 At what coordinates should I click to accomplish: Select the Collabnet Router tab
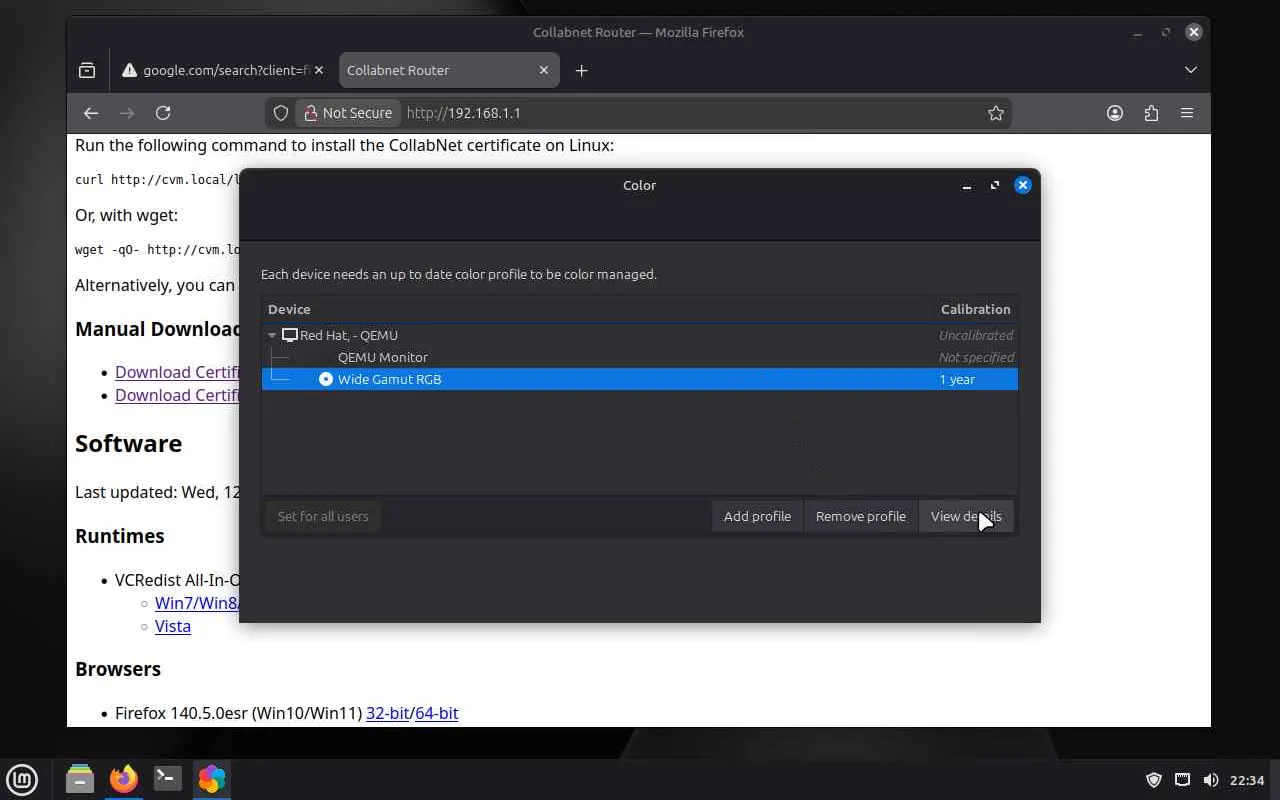coord(449,70)
